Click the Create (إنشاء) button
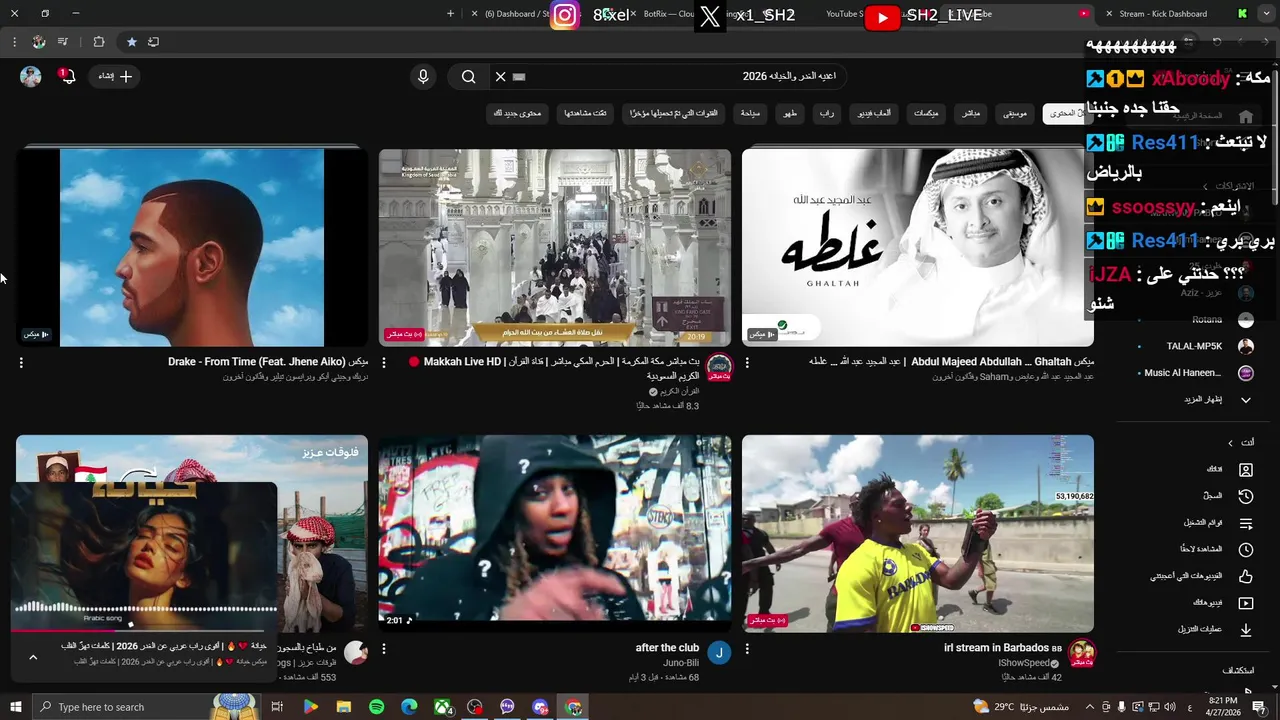 (115, 76)
